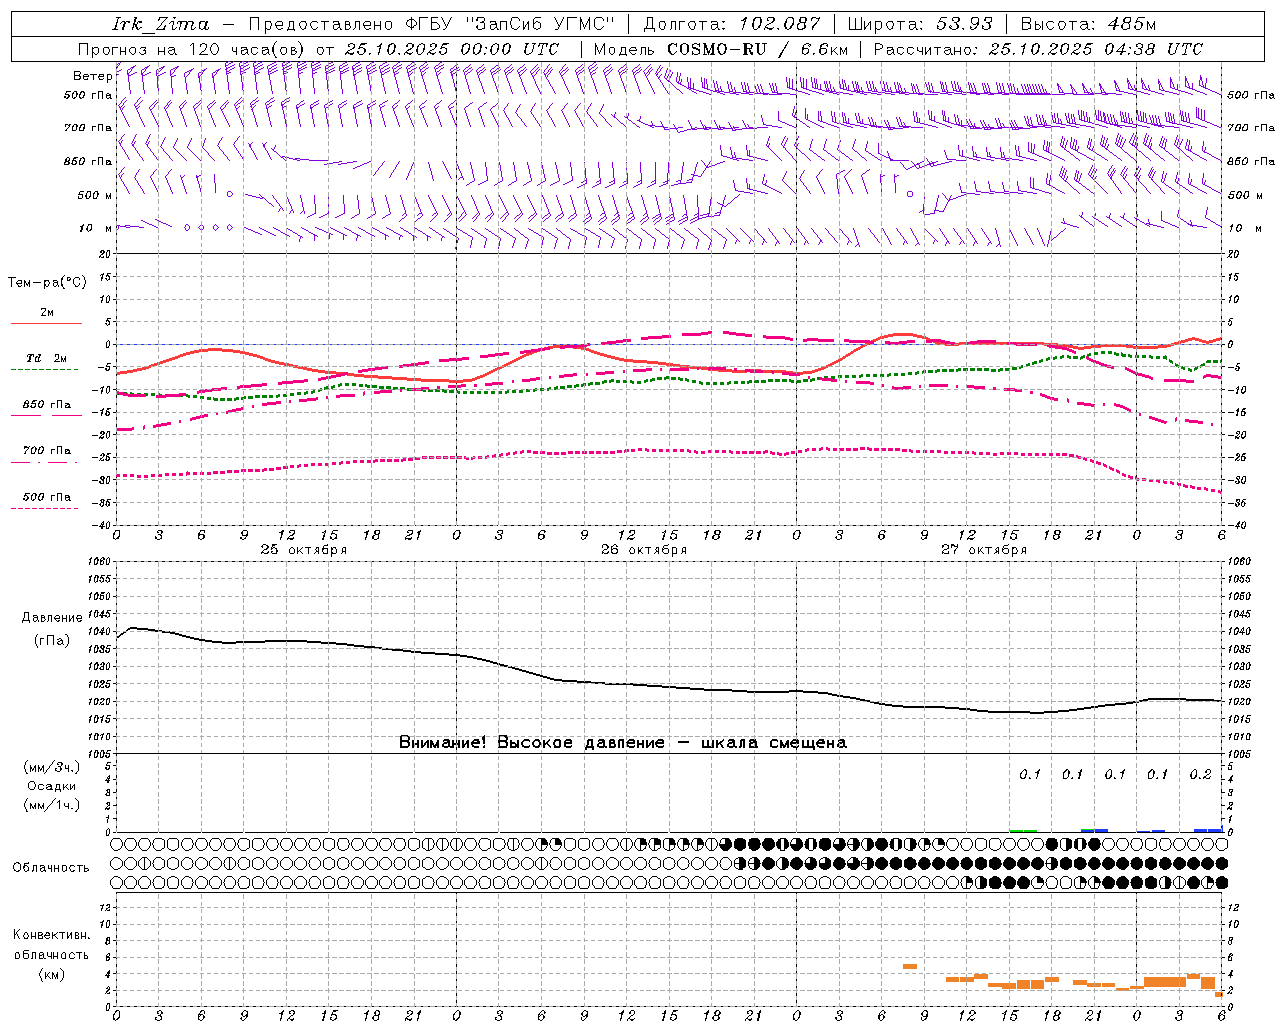Select the provider text ФГБУ "ЗапСиб УГМС"

coord(510,24)
